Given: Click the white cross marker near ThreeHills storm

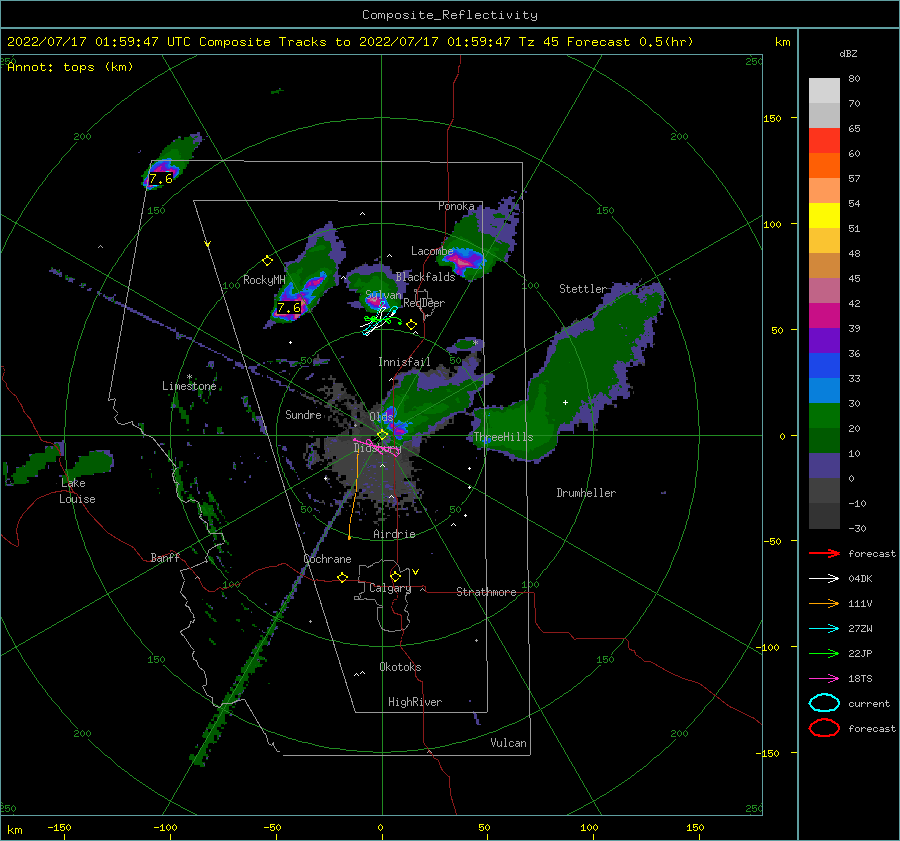Looking at the screenshot, I should (565, 402).
